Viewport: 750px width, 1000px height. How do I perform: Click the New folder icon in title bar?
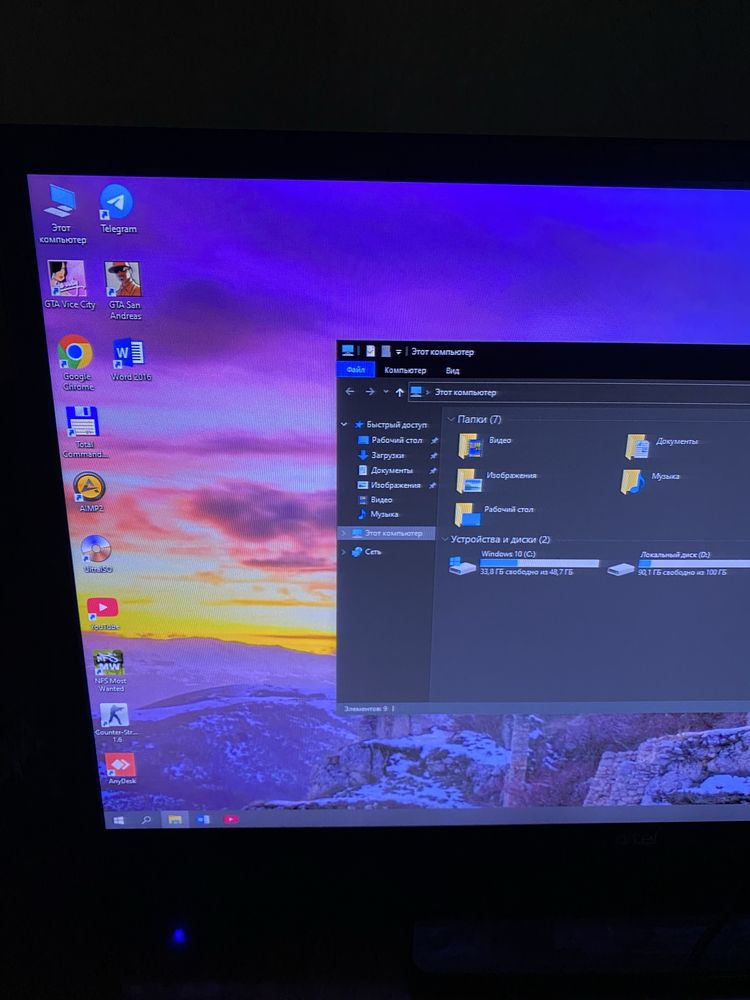click(385, 351)
